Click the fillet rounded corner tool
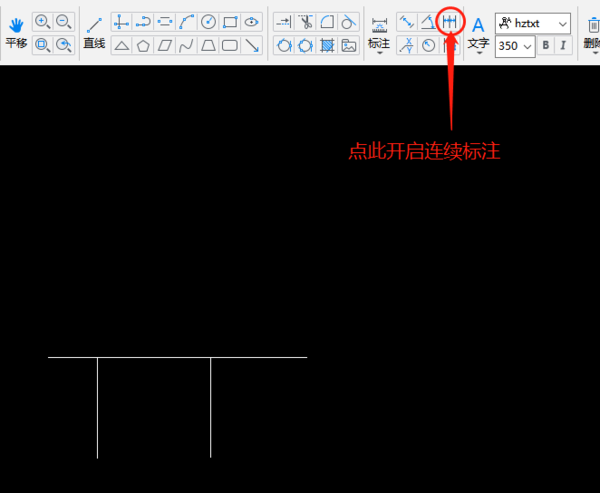 pyautogui.click(x=327, y=22)
